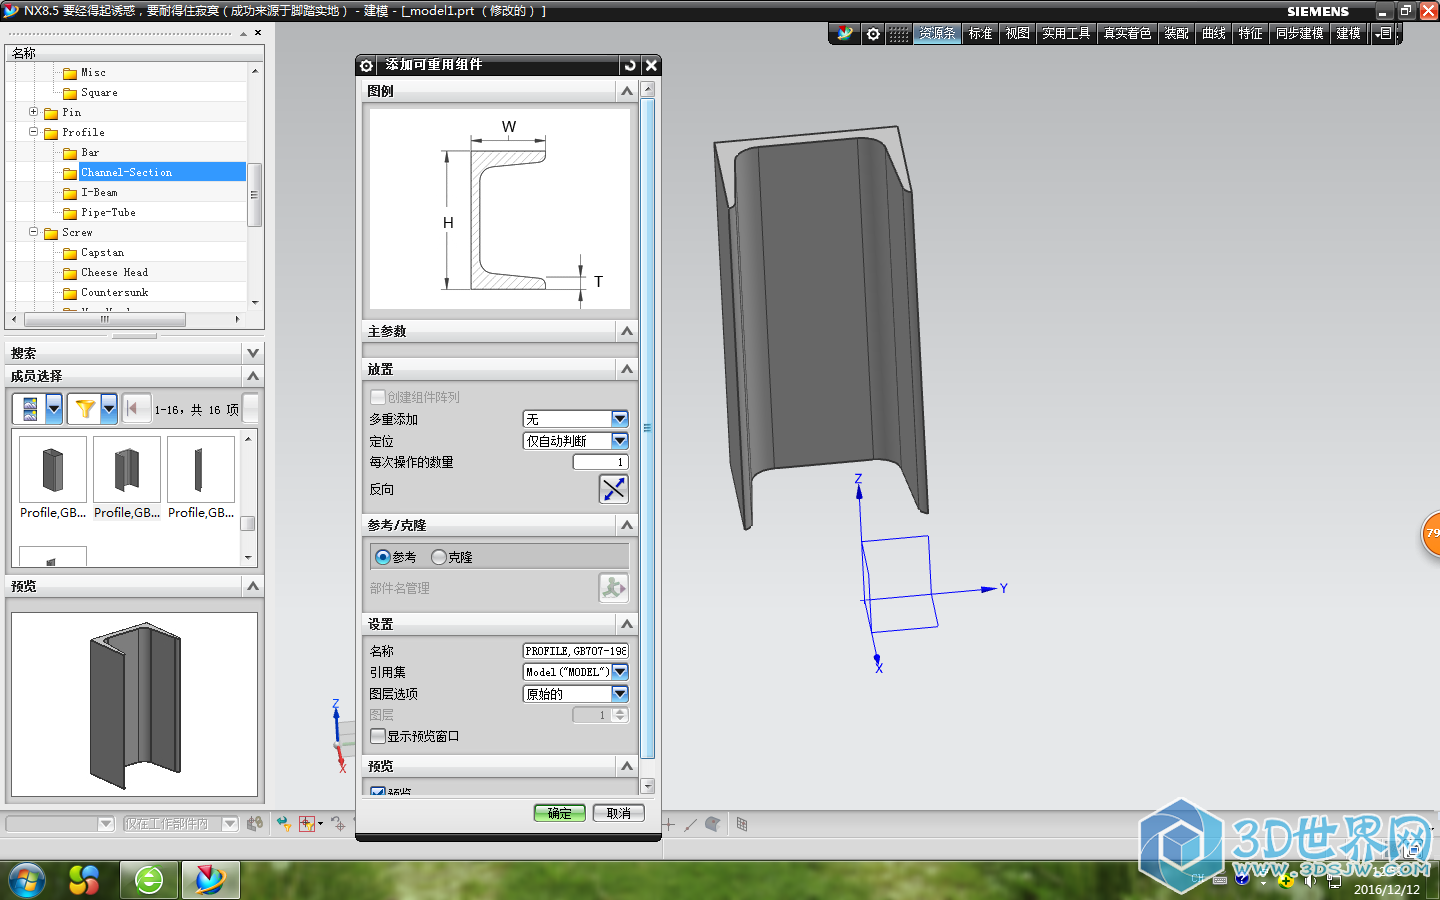Viewport: 1440px width, 900px height.
Task: Select the I-Beam tree item
Action: point(99,192)
